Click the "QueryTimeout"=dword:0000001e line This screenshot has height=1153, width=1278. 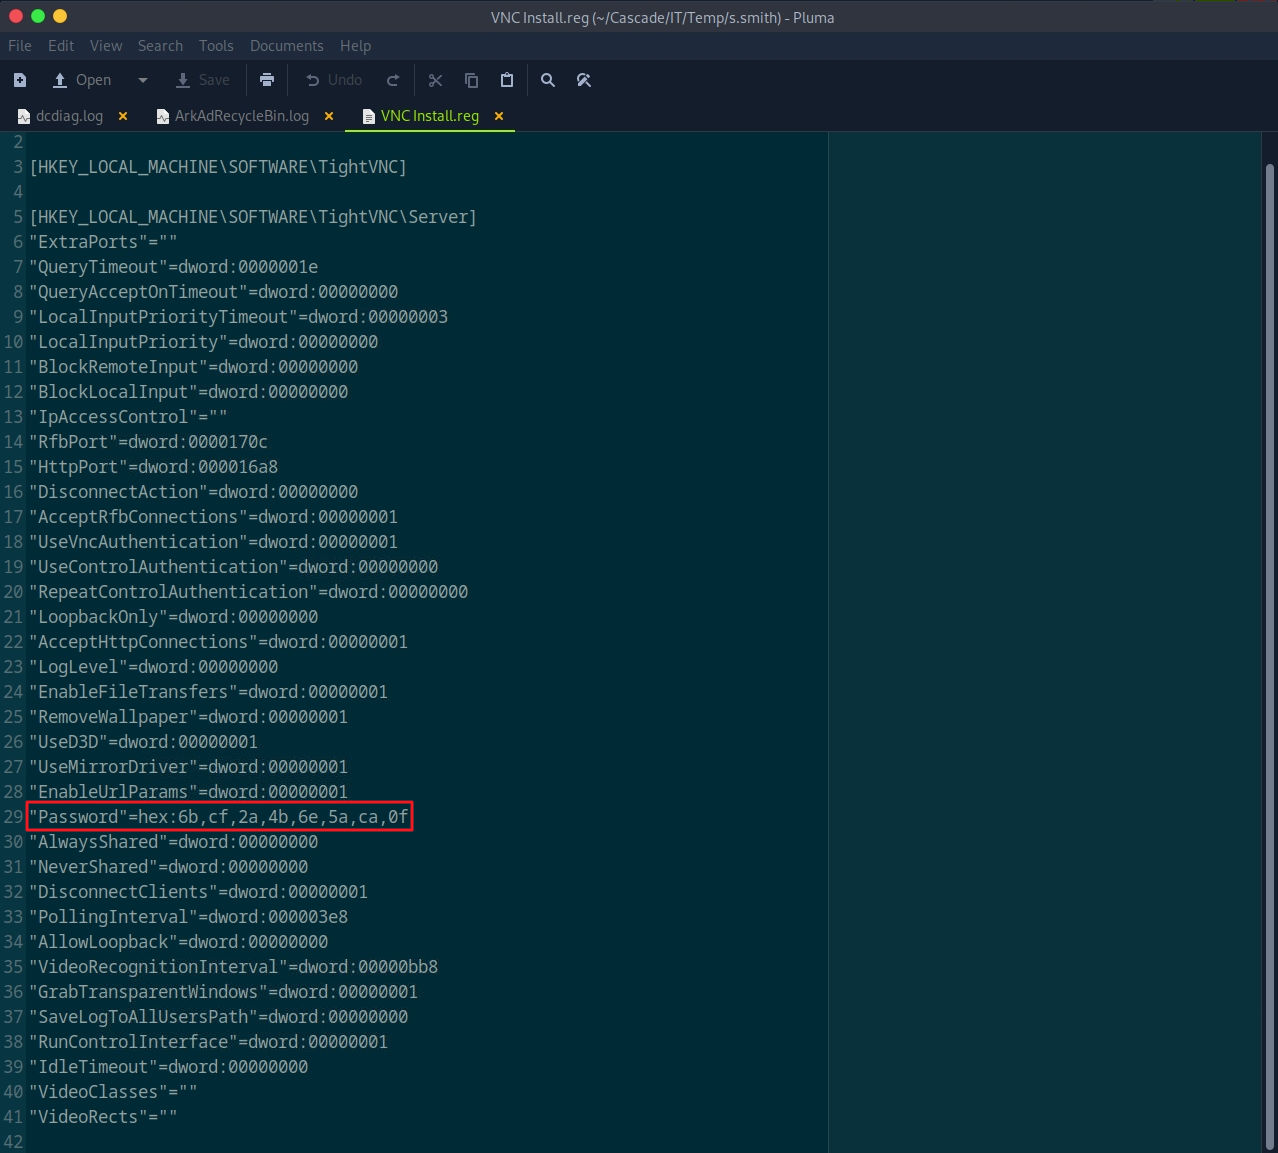[x=173, y=267]
